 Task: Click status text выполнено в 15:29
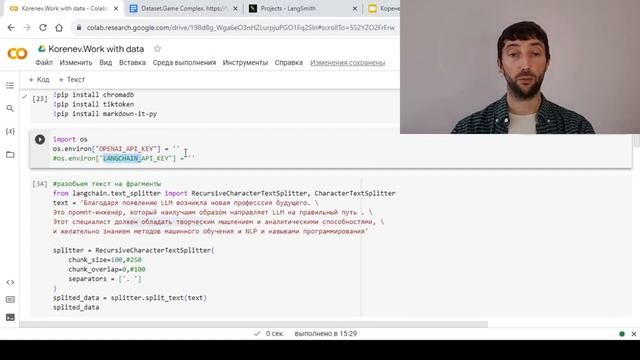[326, 333]
